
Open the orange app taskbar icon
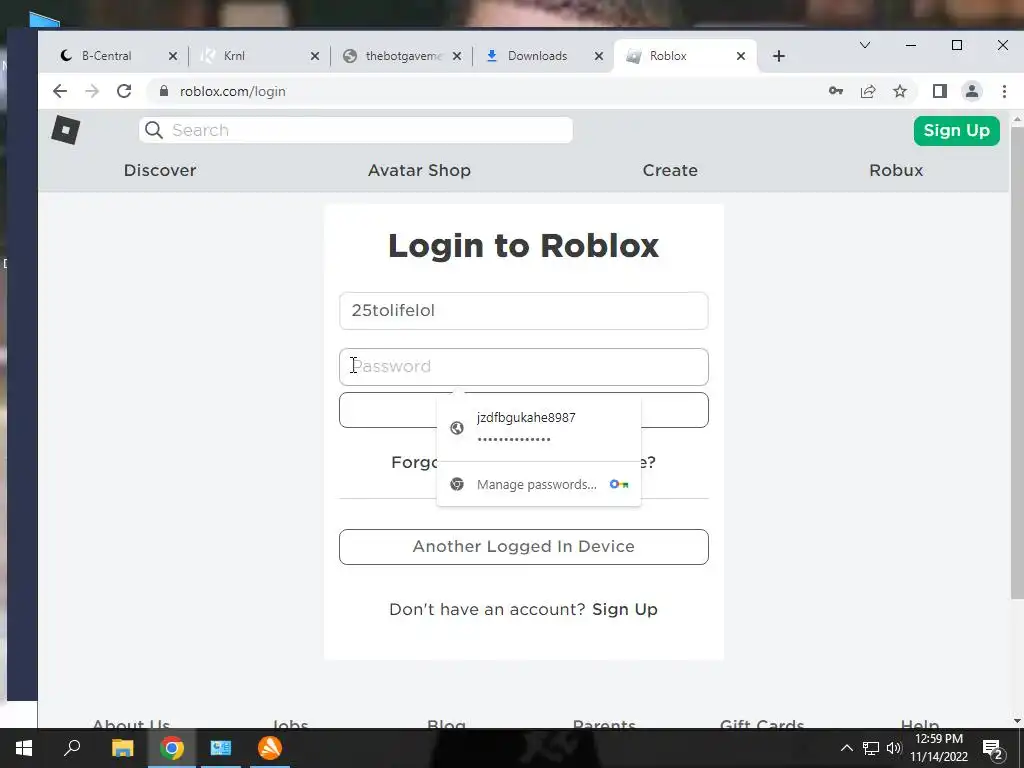(270, 748)
